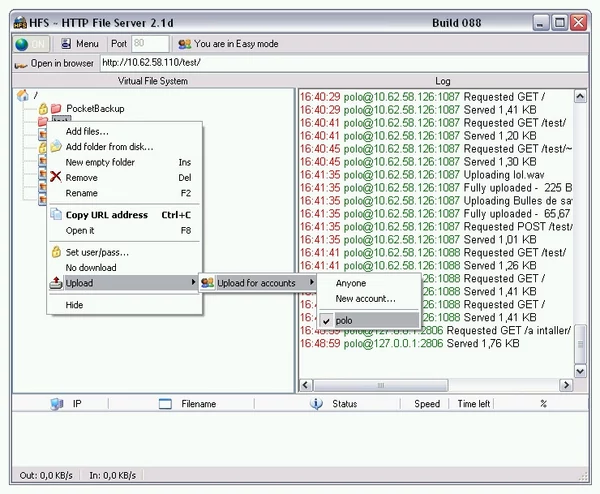Click the Easy mode users icon

point(184,44)
